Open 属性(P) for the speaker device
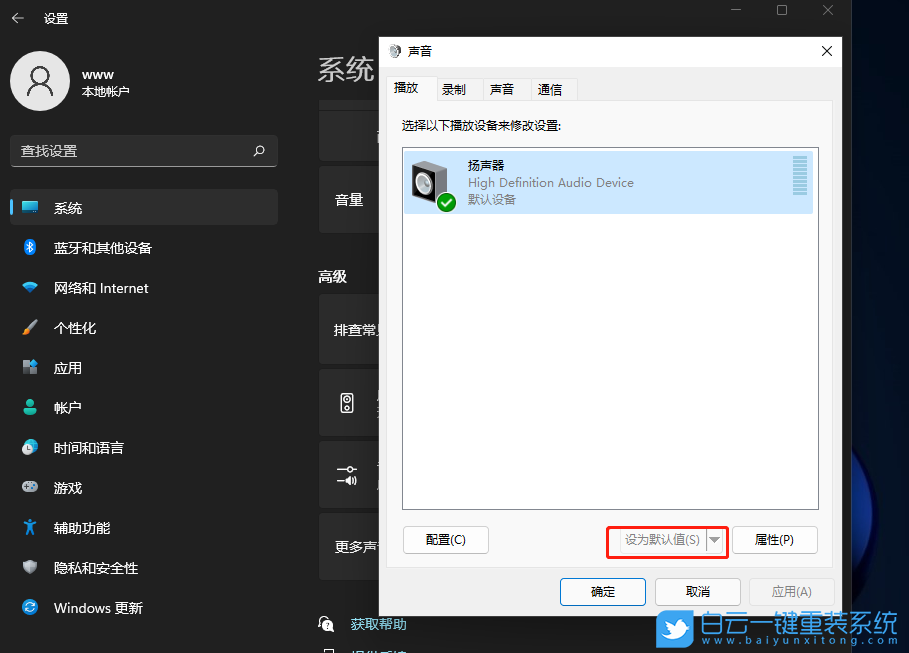This screenshot has height=653, width=909. click(775, 540)
